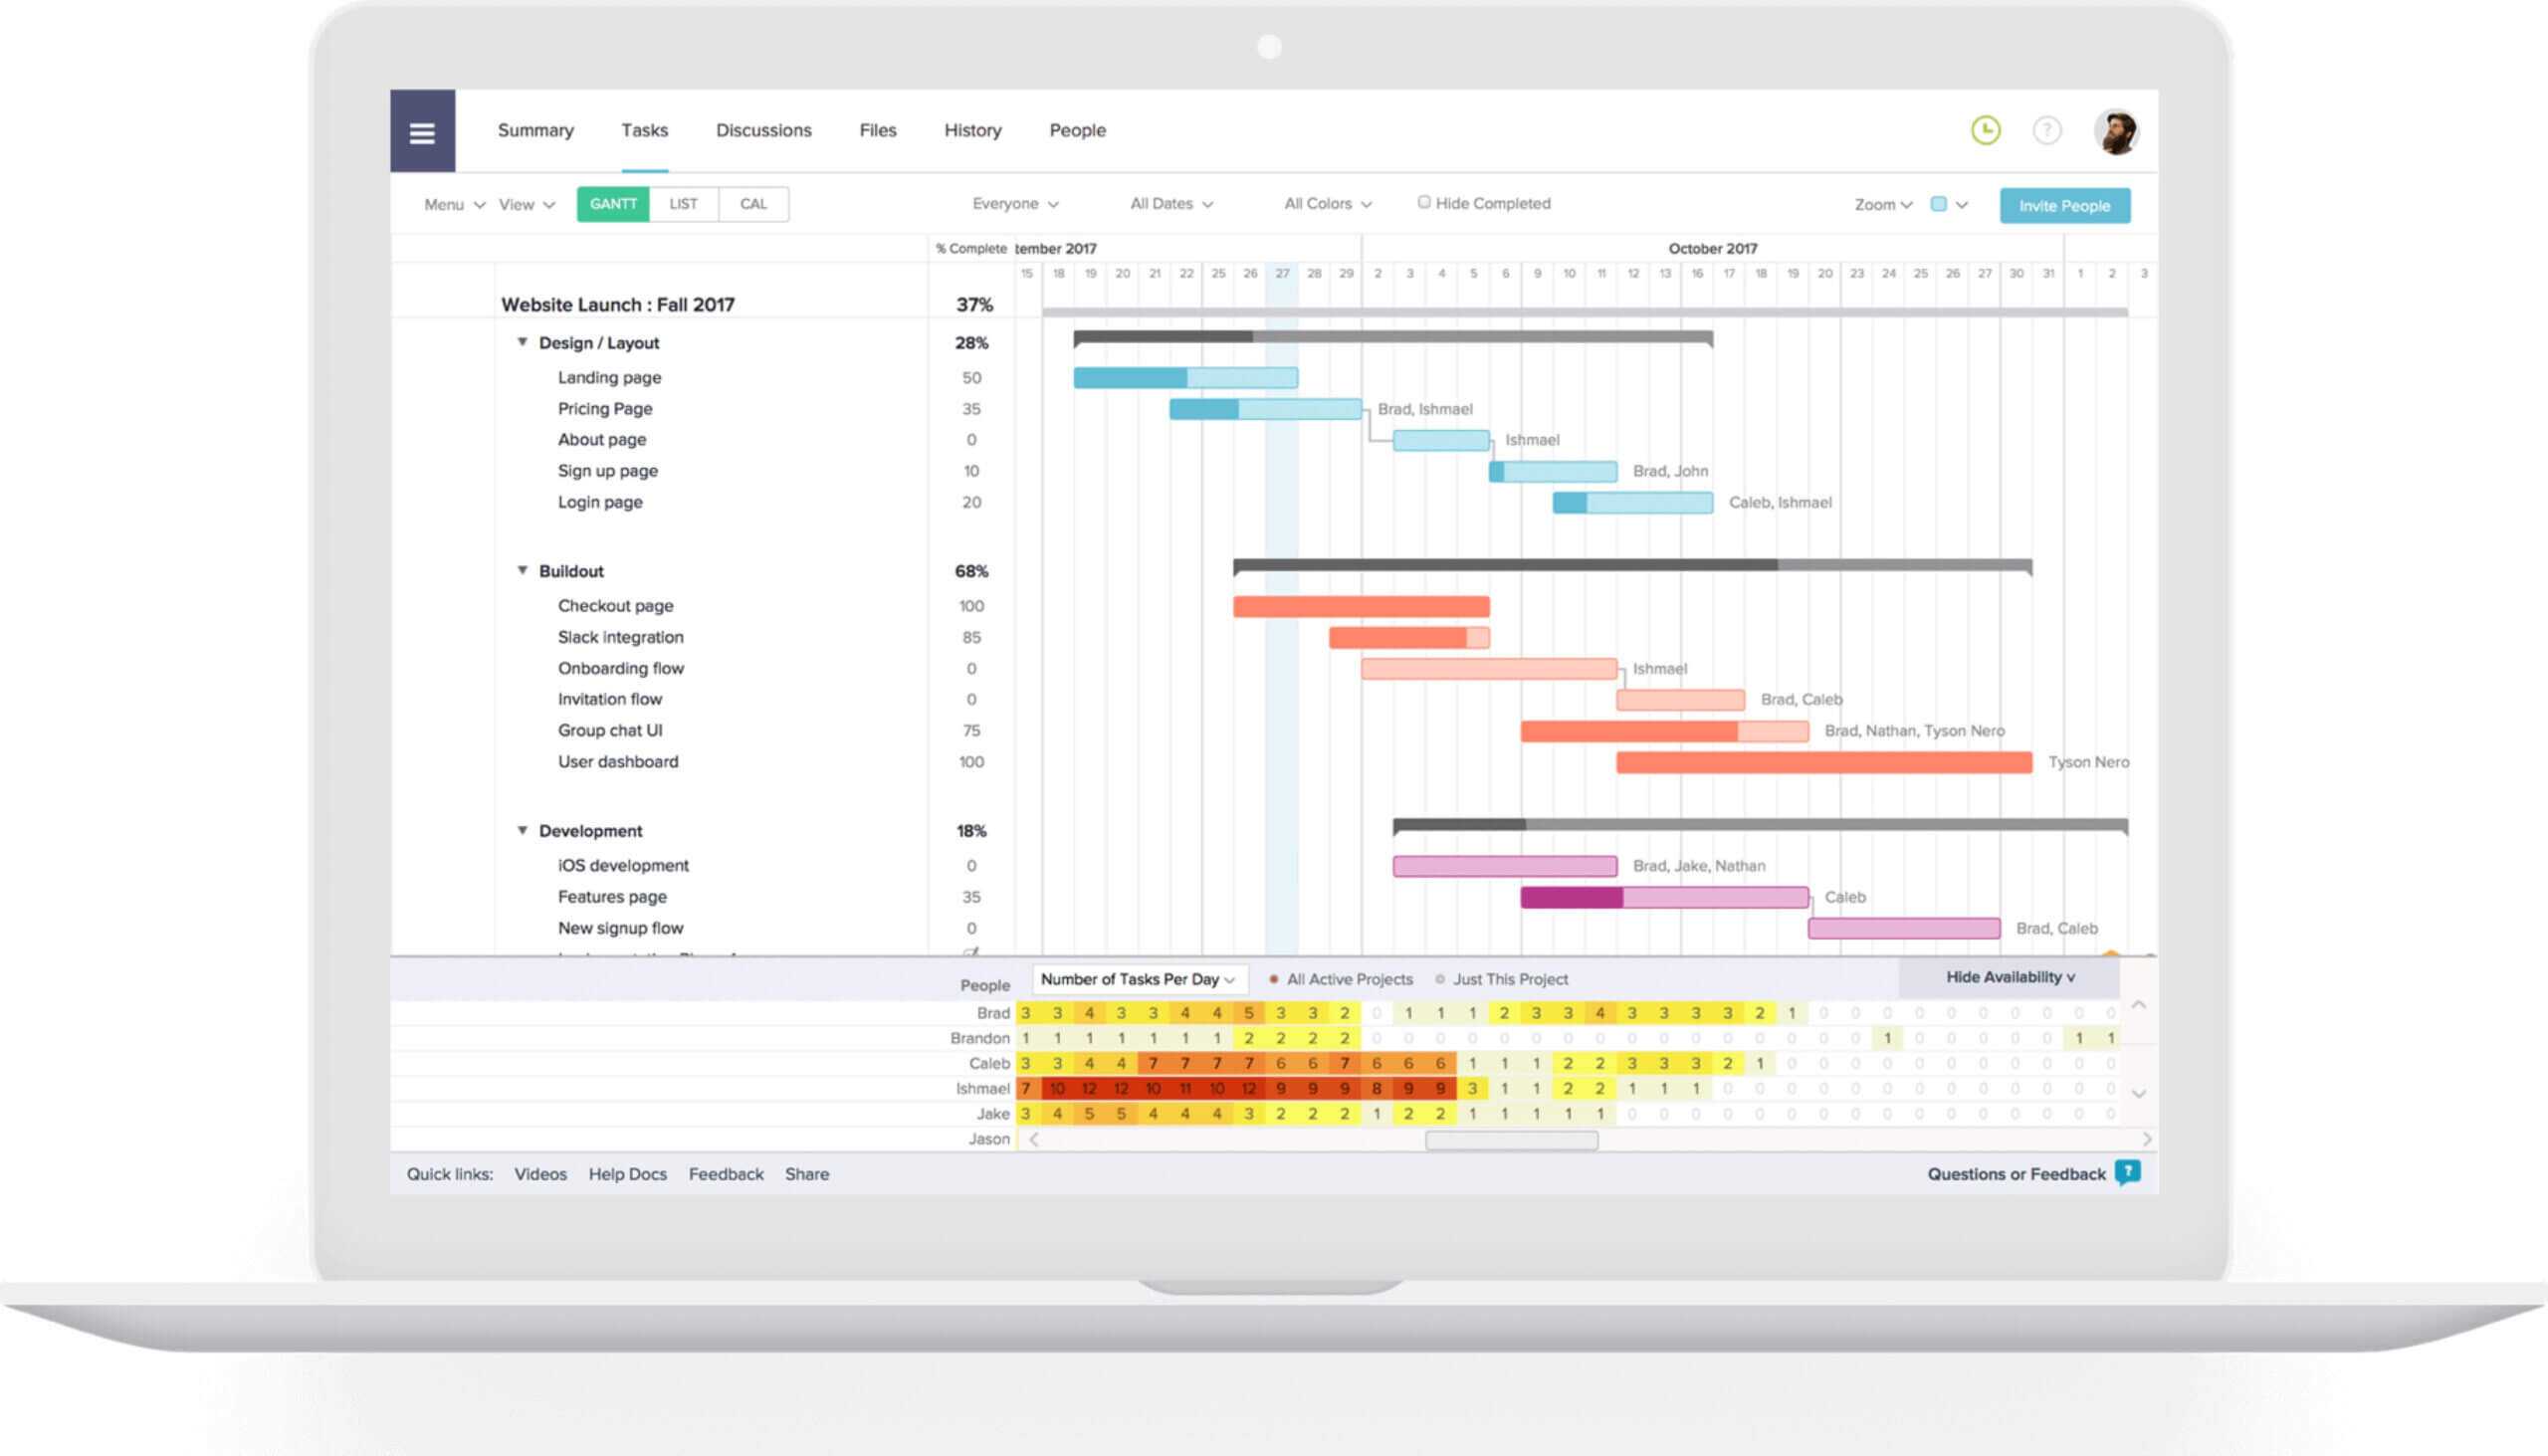Select the LIST view tab
Viewport: 2548px width, 1456px height.
(x=681, y=205)
